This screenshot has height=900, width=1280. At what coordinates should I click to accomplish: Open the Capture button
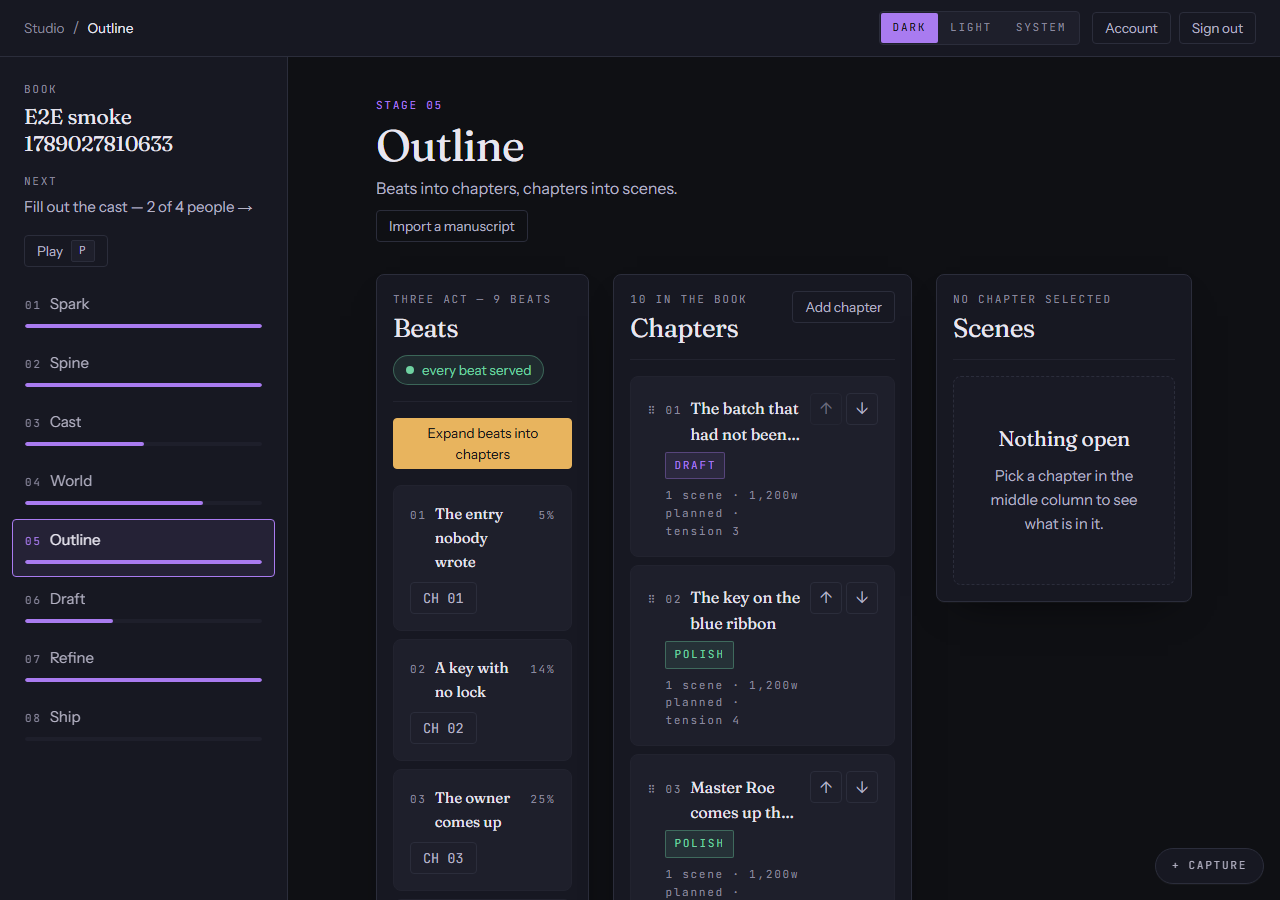click(1209, 865)
